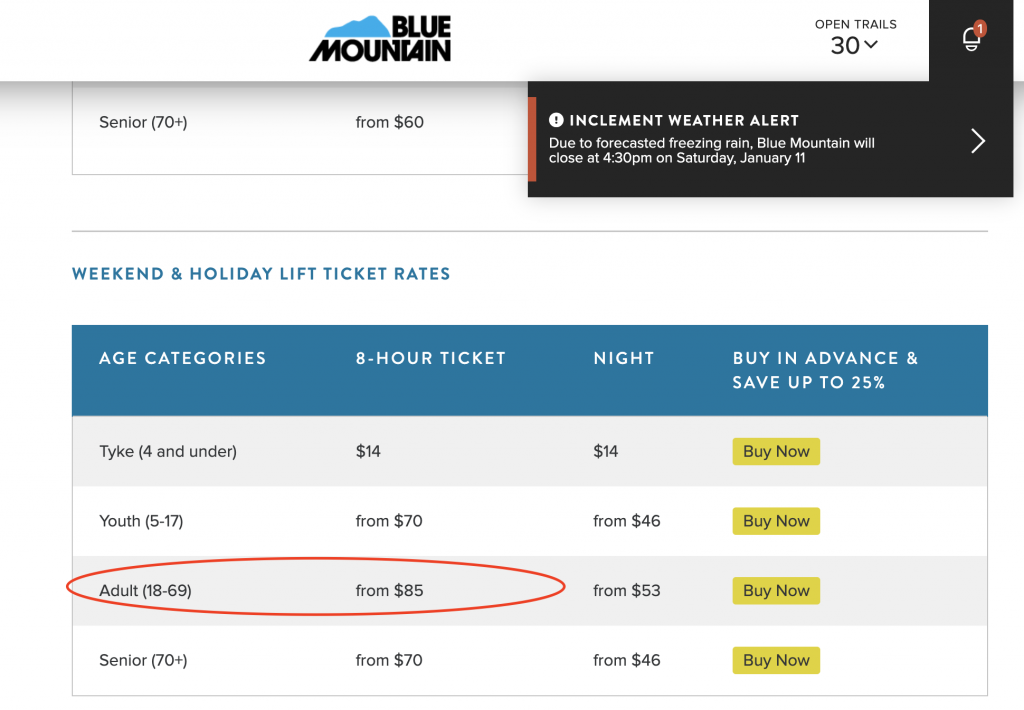
Task: Click the Open Trails count 30
Action: click(x=845, y=46)
